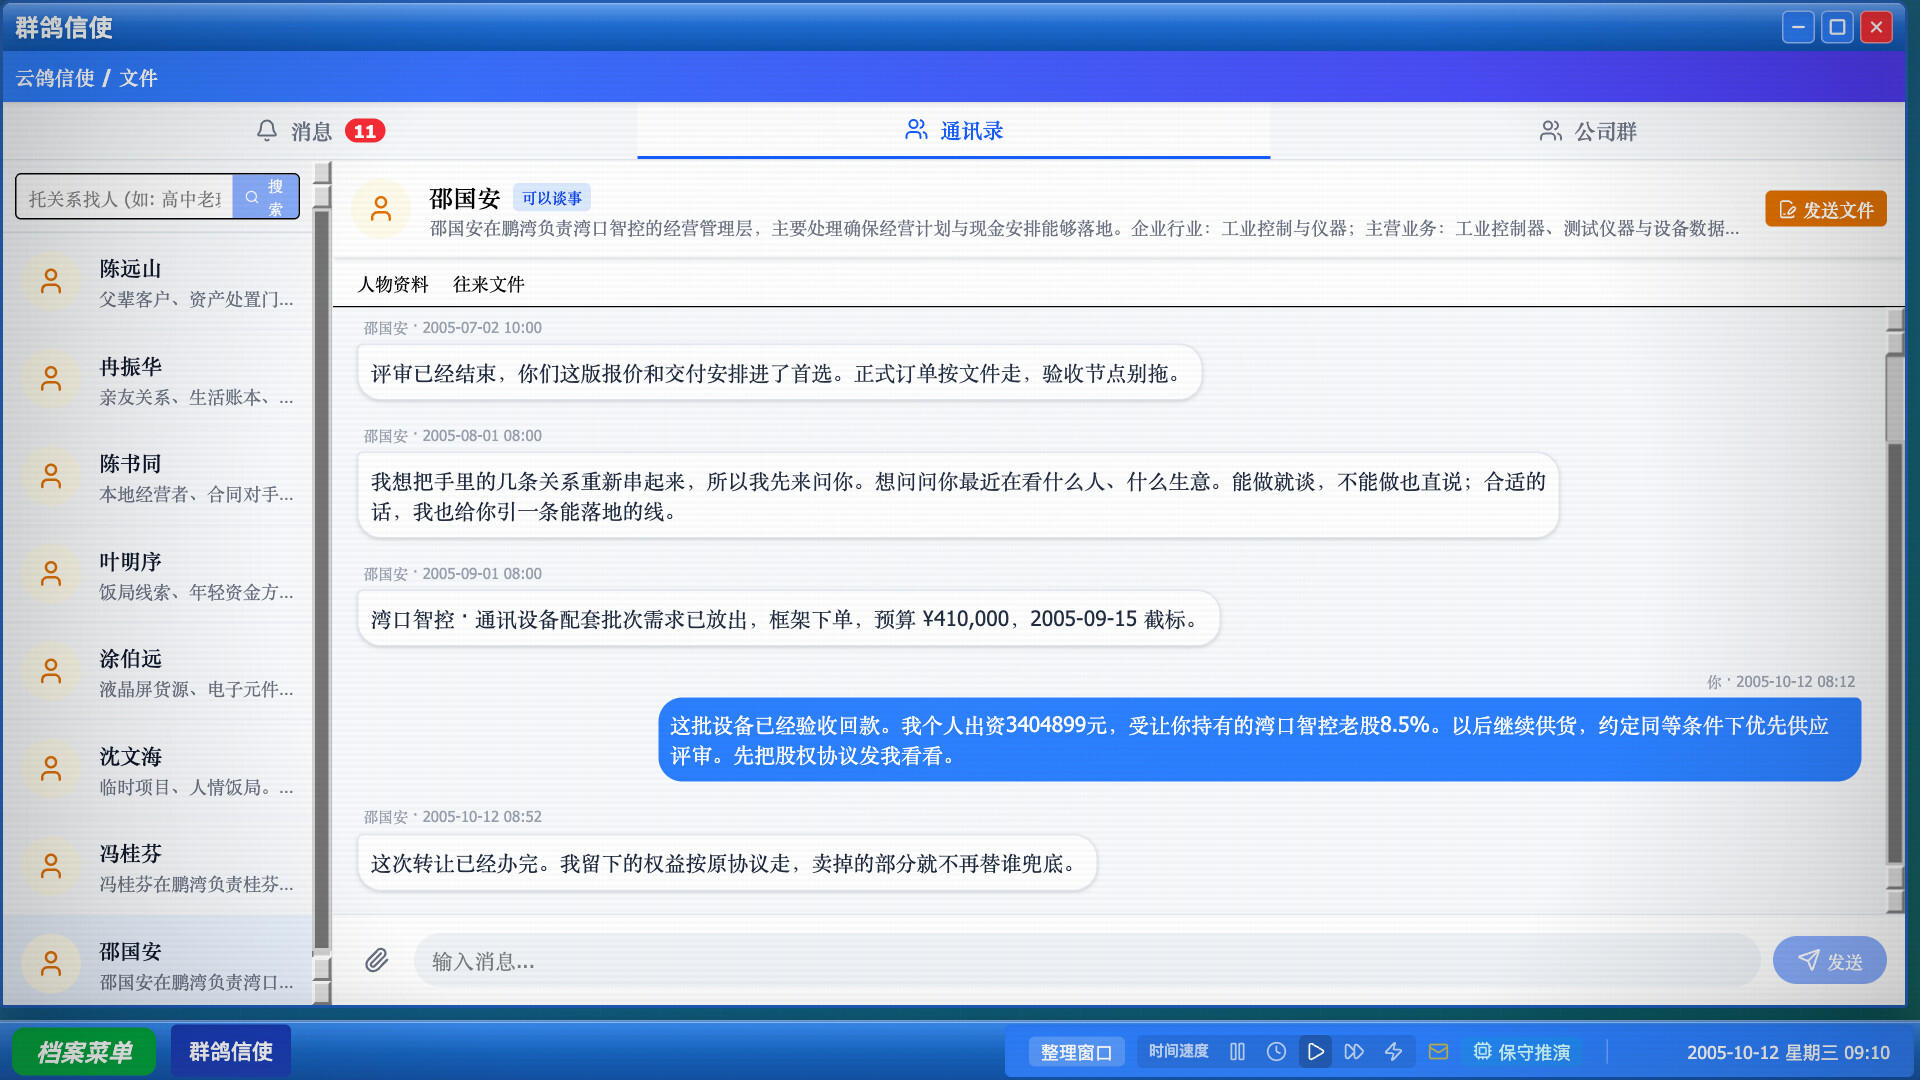
Task: Focus the 输入消息 message input field
Action: 1087,961
